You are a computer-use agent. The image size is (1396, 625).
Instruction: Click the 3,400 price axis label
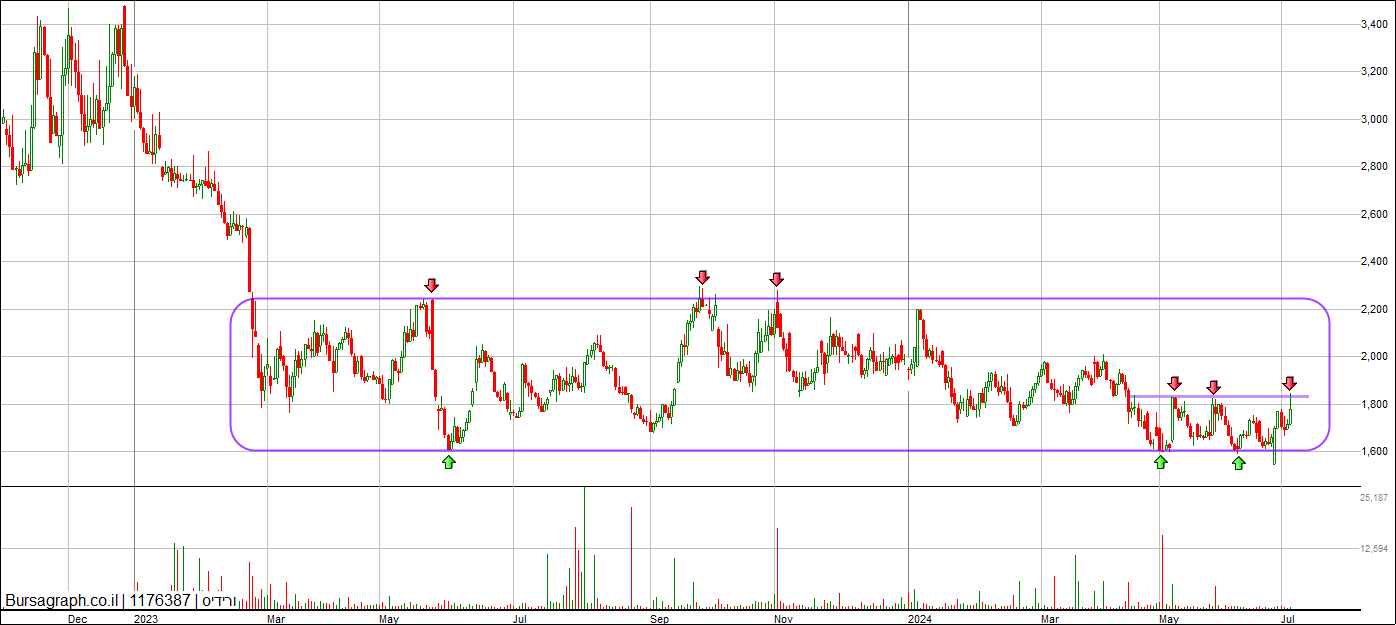(x=1376, y=24)
